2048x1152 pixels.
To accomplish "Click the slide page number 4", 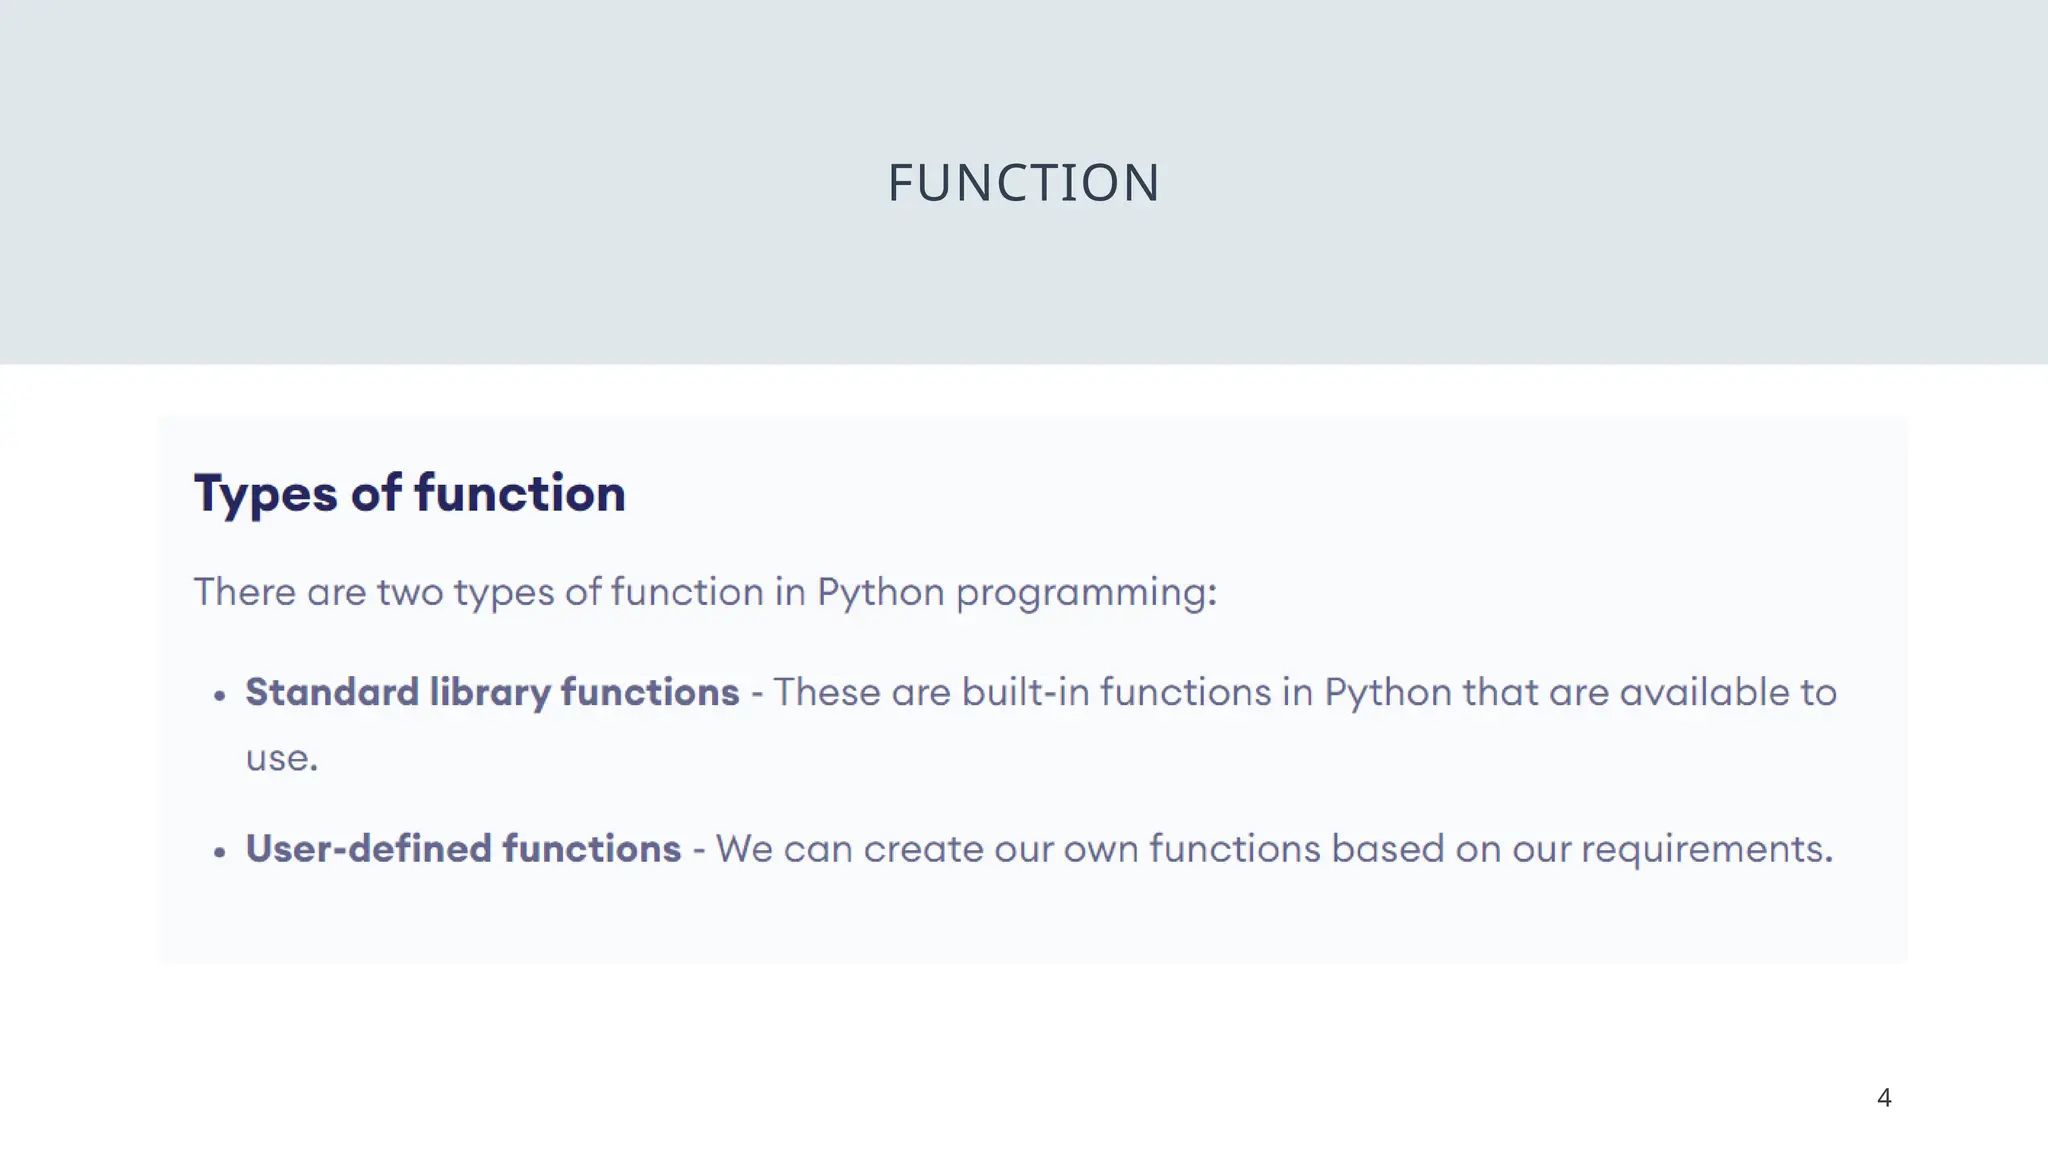I will coord(1884,1098).
